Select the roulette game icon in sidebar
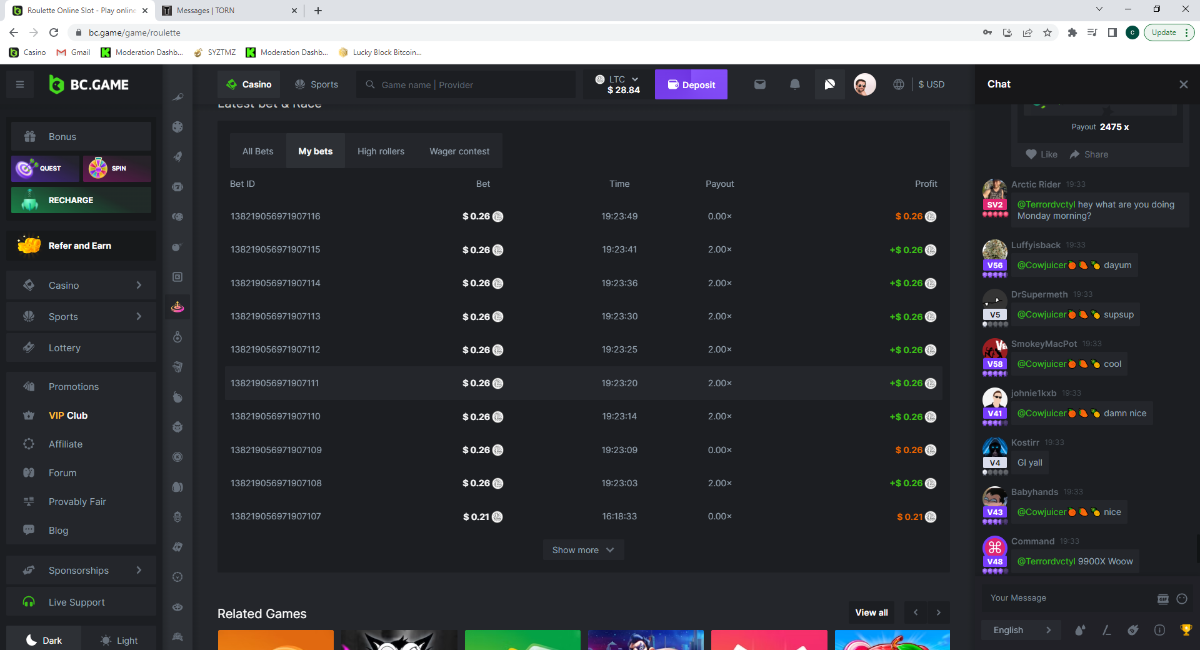The width and height of the screenshot is (1200, 650). (x=177, y=306)
